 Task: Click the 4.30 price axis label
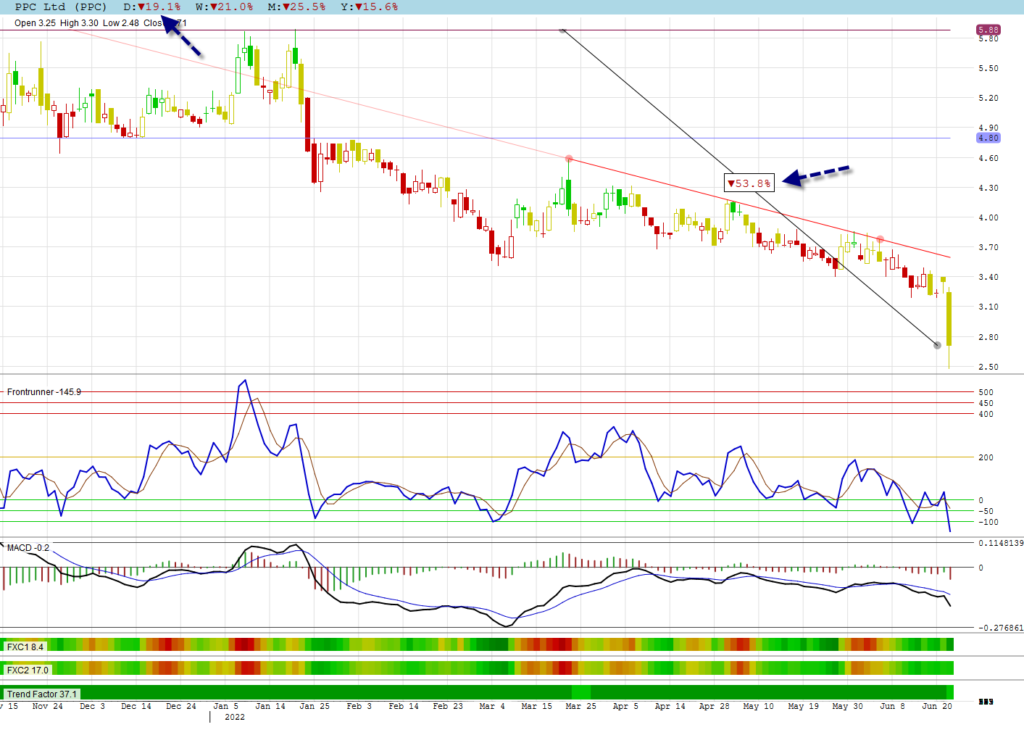[x=988, y=188]
